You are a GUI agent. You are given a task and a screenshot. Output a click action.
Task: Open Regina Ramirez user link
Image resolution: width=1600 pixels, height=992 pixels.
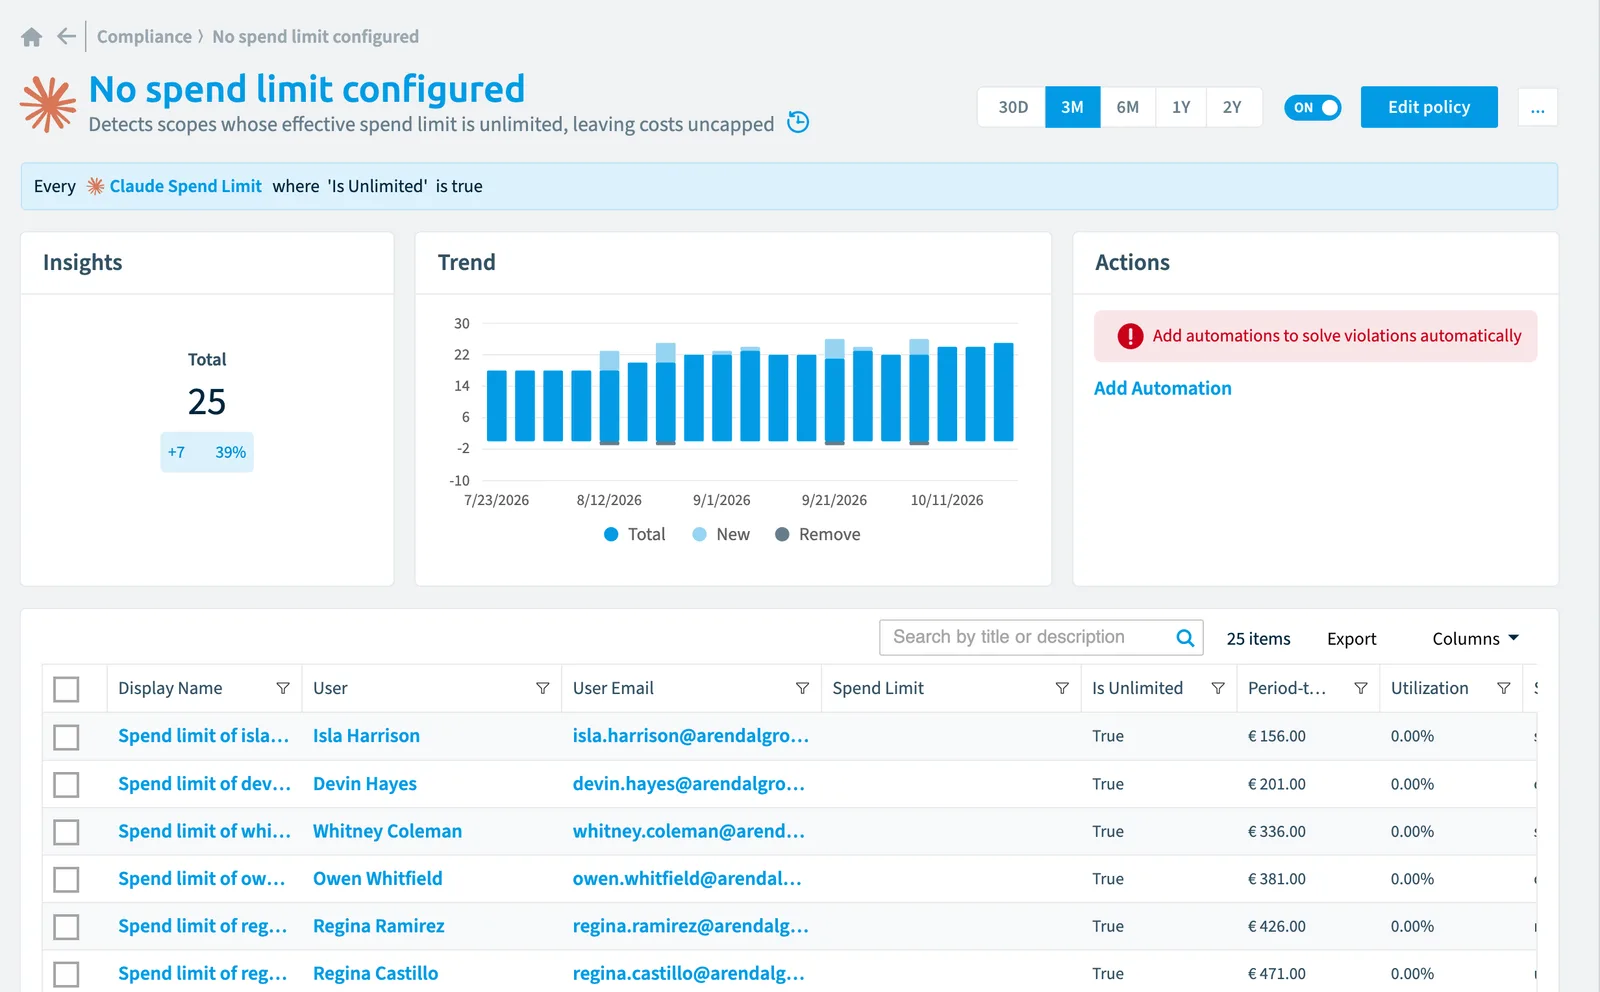[379, 926]
